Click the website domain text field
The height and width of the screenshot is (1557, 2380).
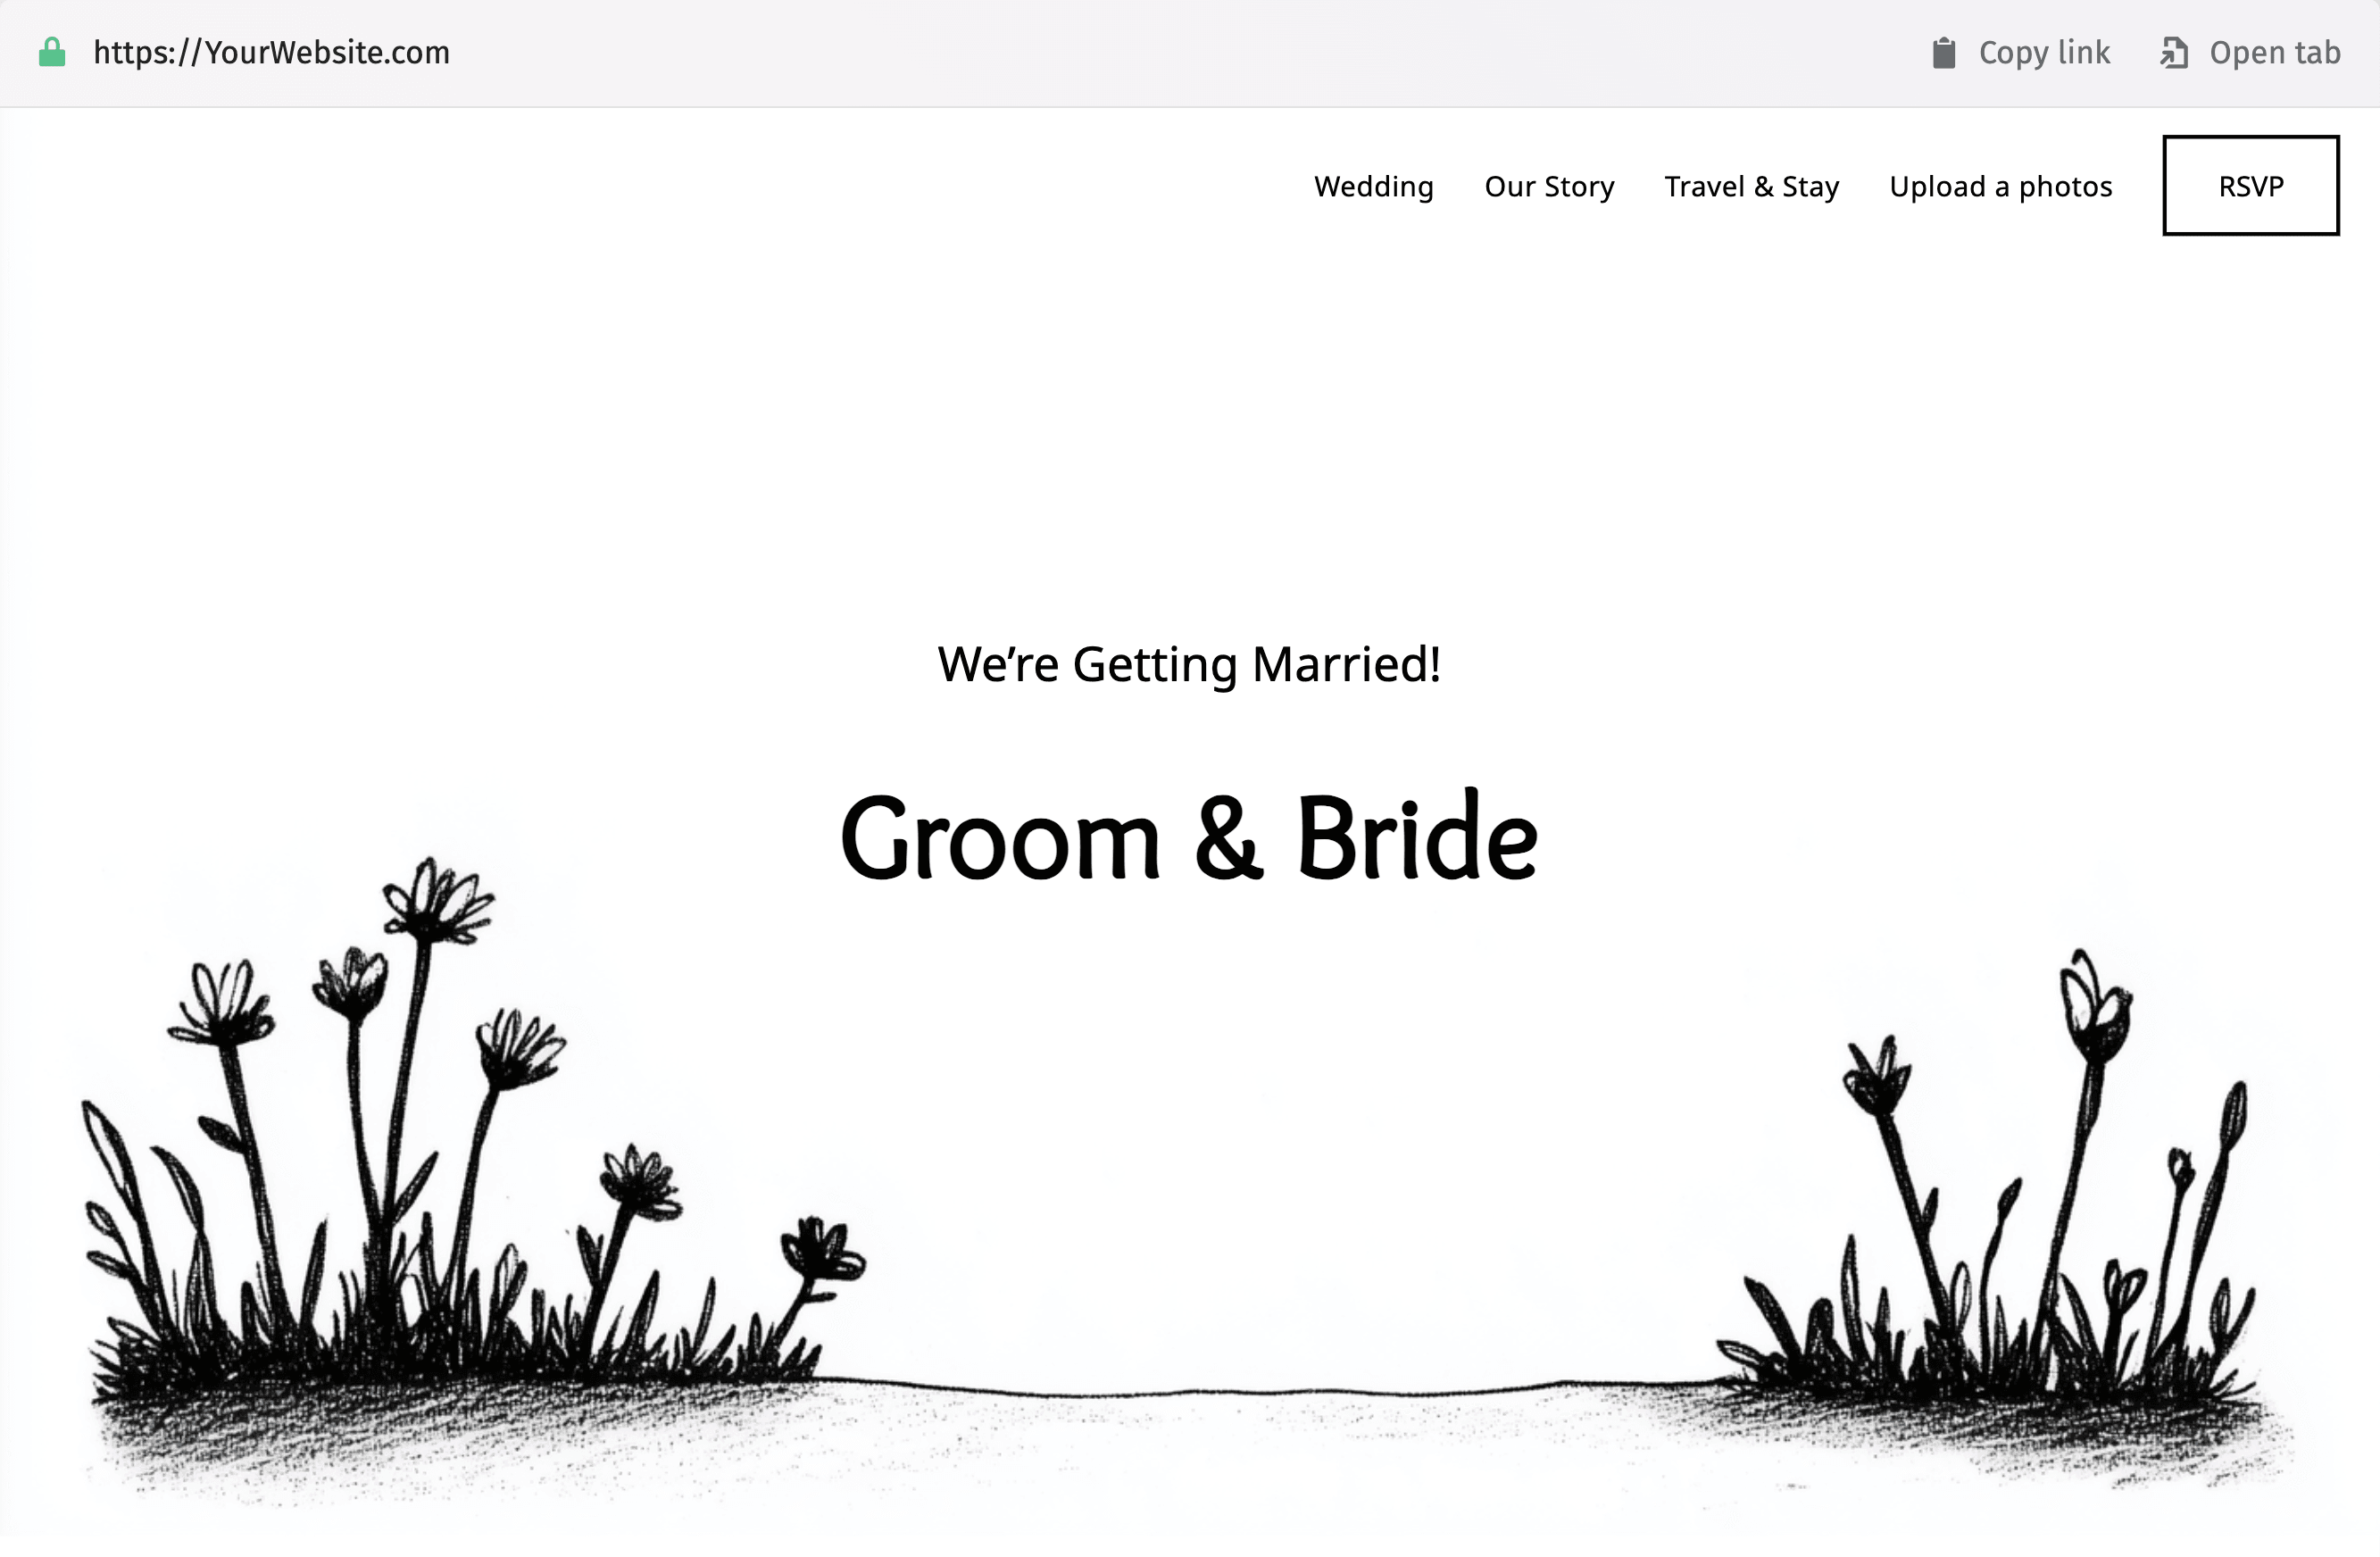click(271, 52)
